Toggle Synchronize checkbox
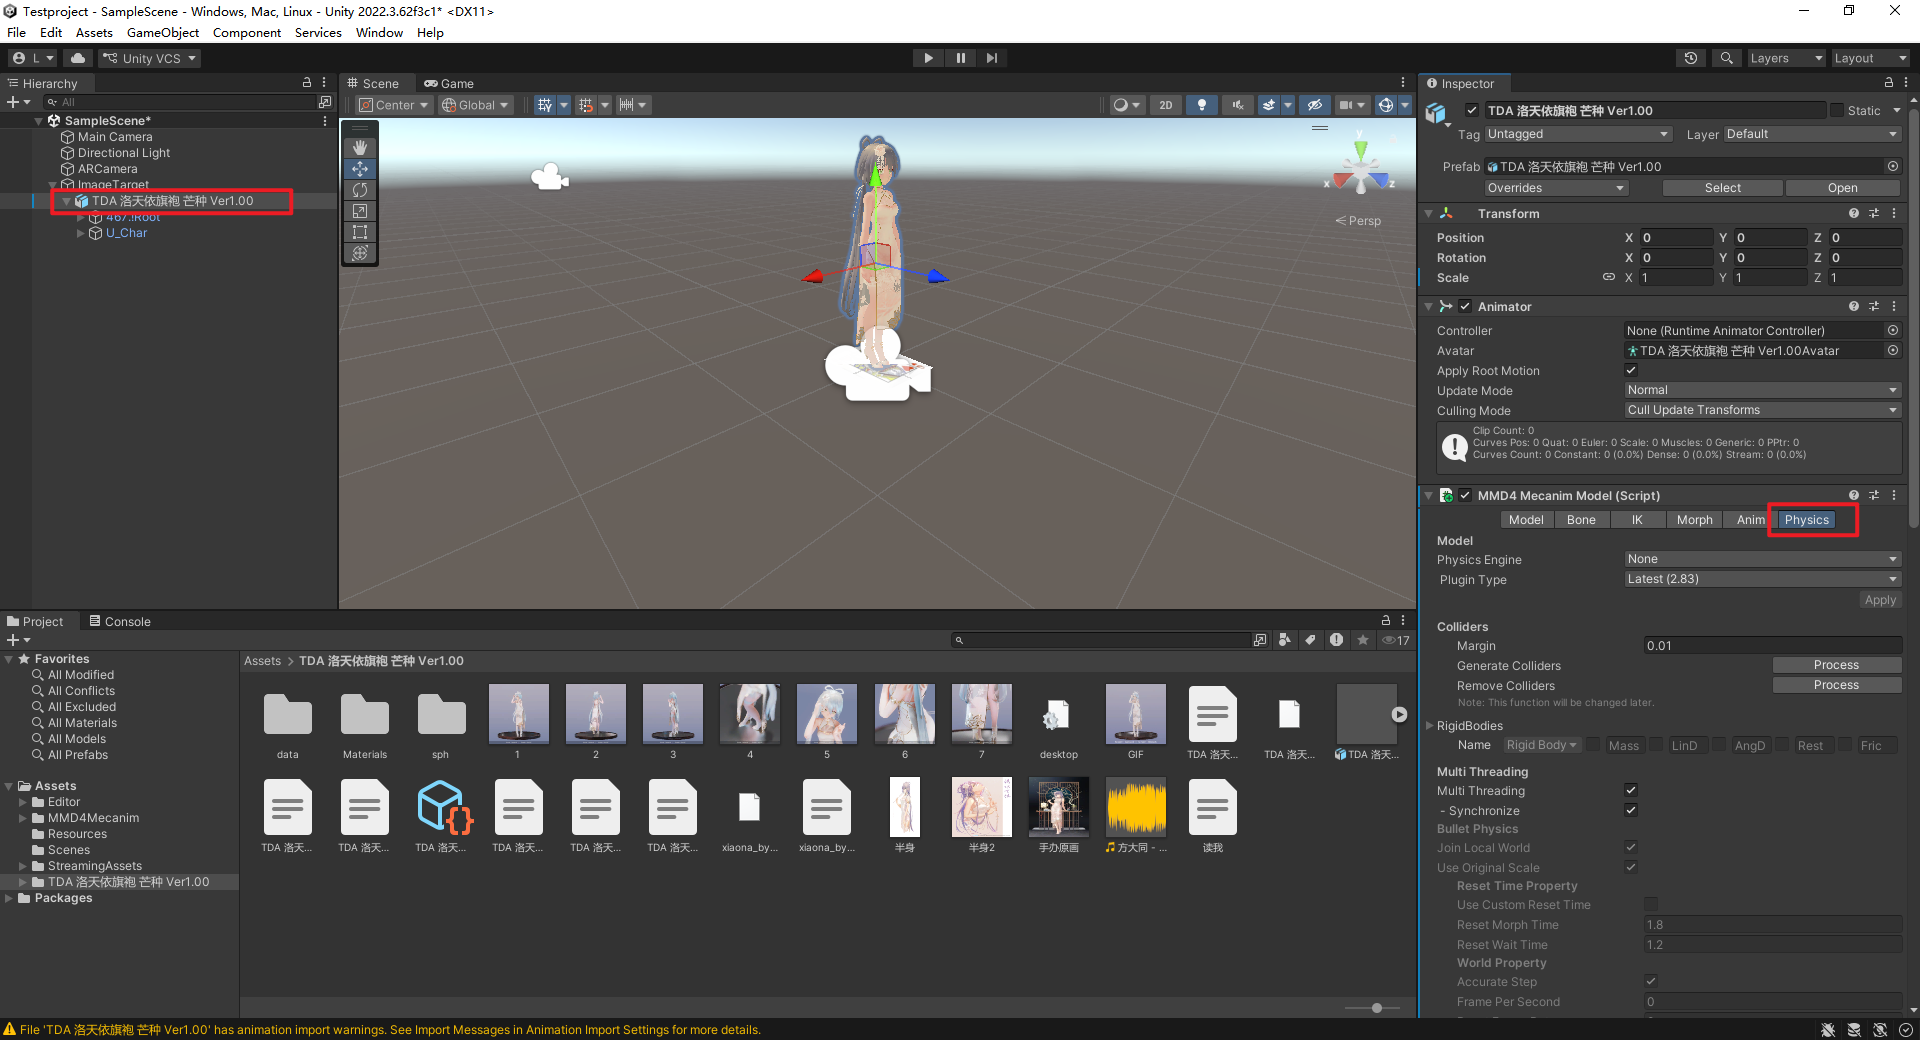This screenshot has width=1920, height=1040. click(x=1631, y=810)
